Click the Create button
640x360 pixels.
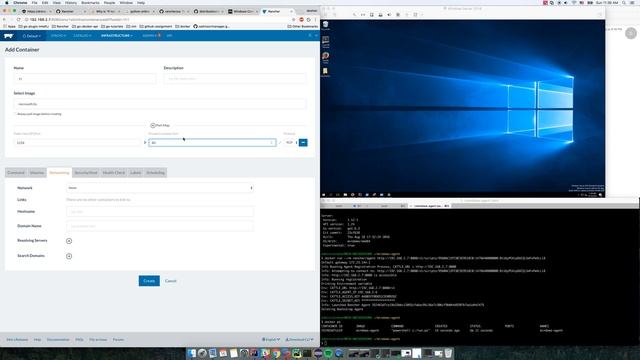149,281
